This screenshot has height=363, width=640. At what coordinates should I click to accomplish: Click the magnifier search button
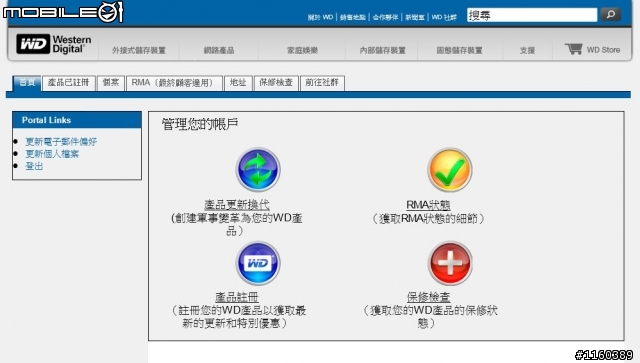[x=611, y=15]
